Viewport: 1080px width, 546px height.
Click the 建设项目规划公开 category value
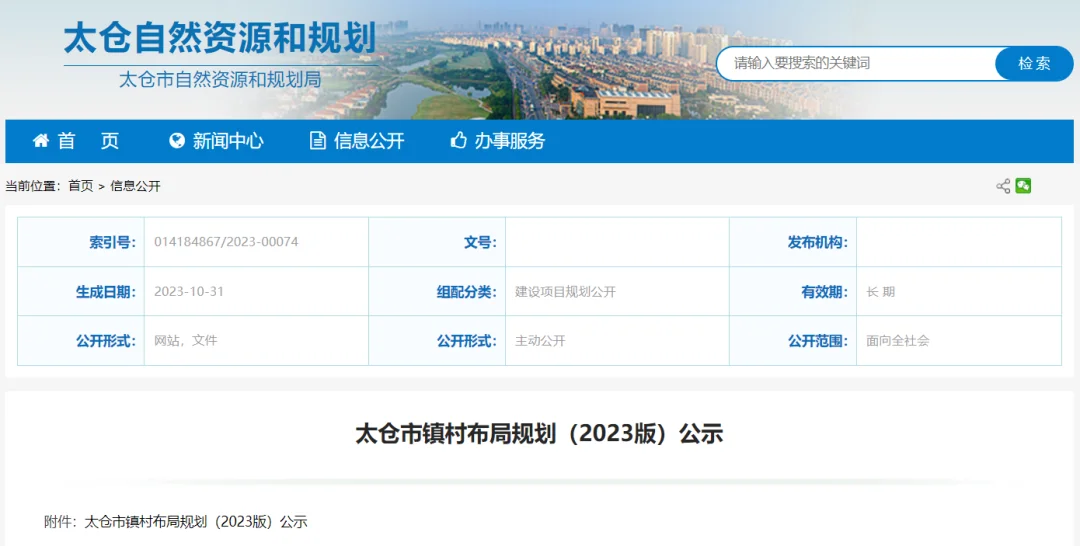coord(565,291)
